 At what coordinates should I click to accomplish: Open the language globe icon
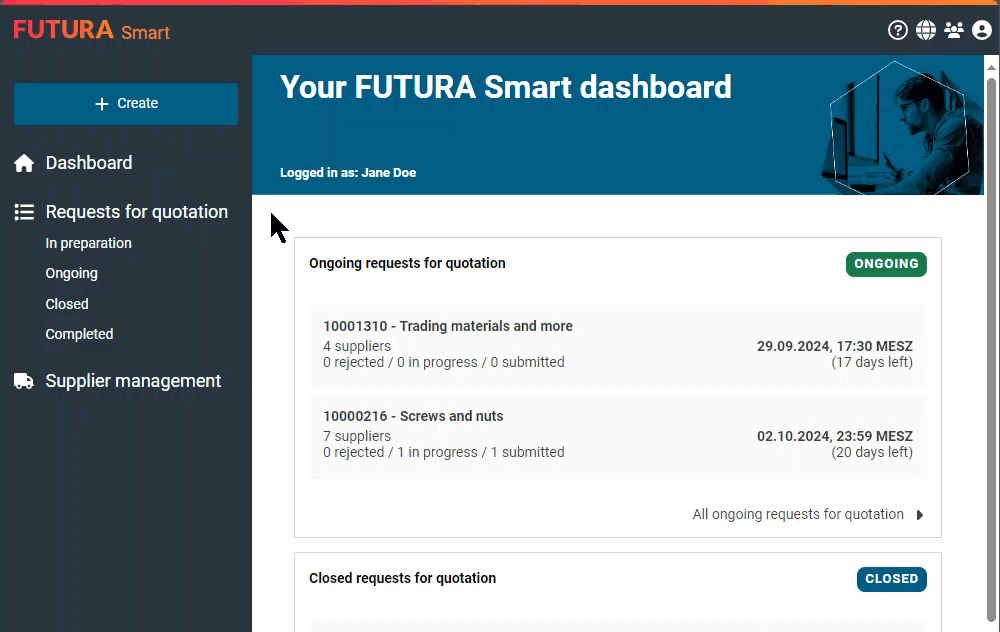926,30
